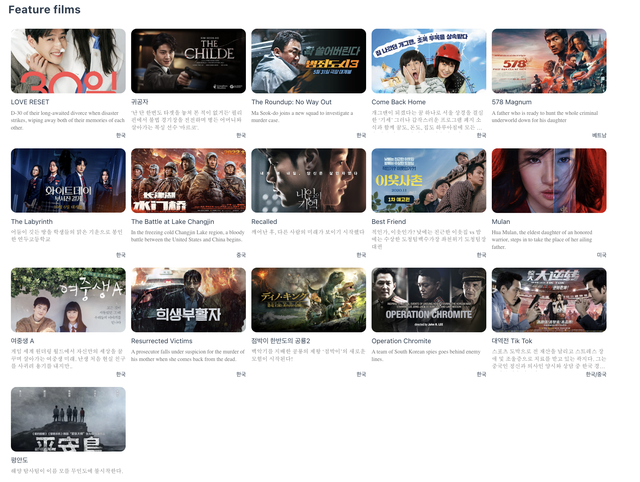Click LOVE RESET description starting 'D-30 of their'
The width and height of the screenshot is (640, 482).
(x=68, y=120)
